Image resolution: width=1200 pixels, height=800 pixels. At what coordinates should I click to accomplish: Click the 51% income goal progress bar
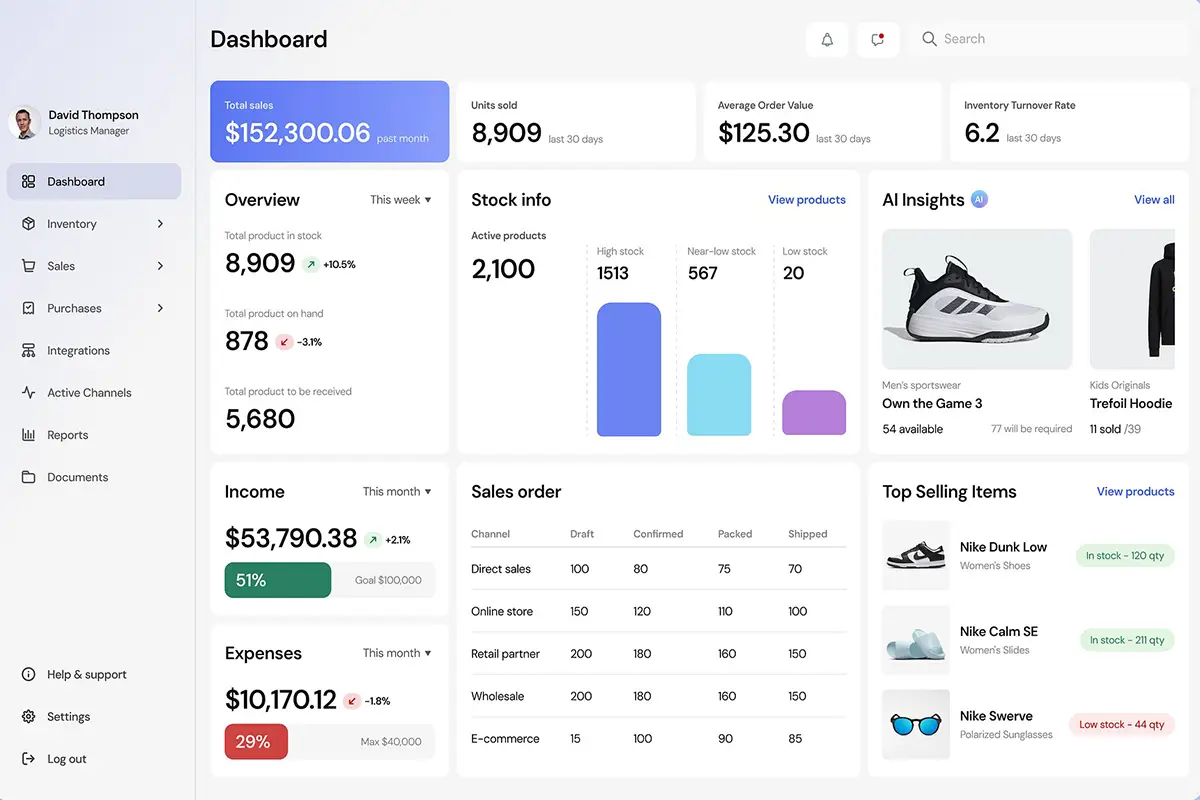click(x=277, y=579)
